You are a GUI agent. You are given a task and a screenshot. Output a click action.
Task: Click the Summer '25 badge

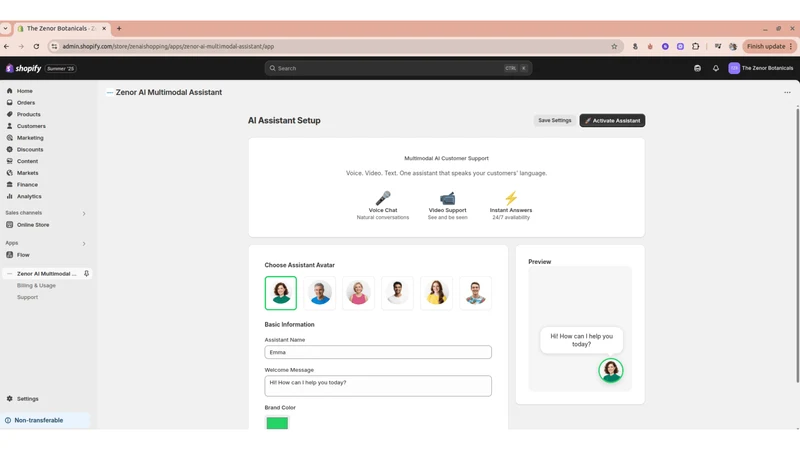(x=61, y=68)
